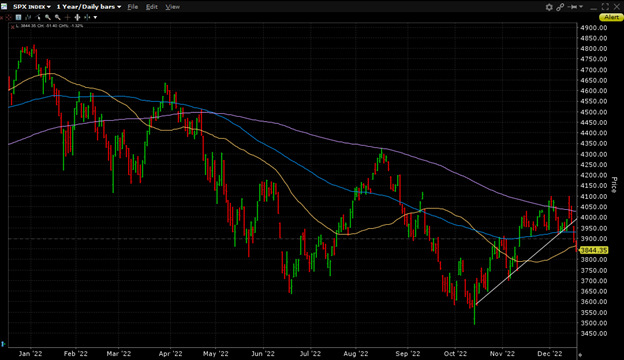Image resolution: width=624 pixels, height=360 pixels.
Task: Open the SPX INDEX symbol dropdown
Action: [32, 7]
